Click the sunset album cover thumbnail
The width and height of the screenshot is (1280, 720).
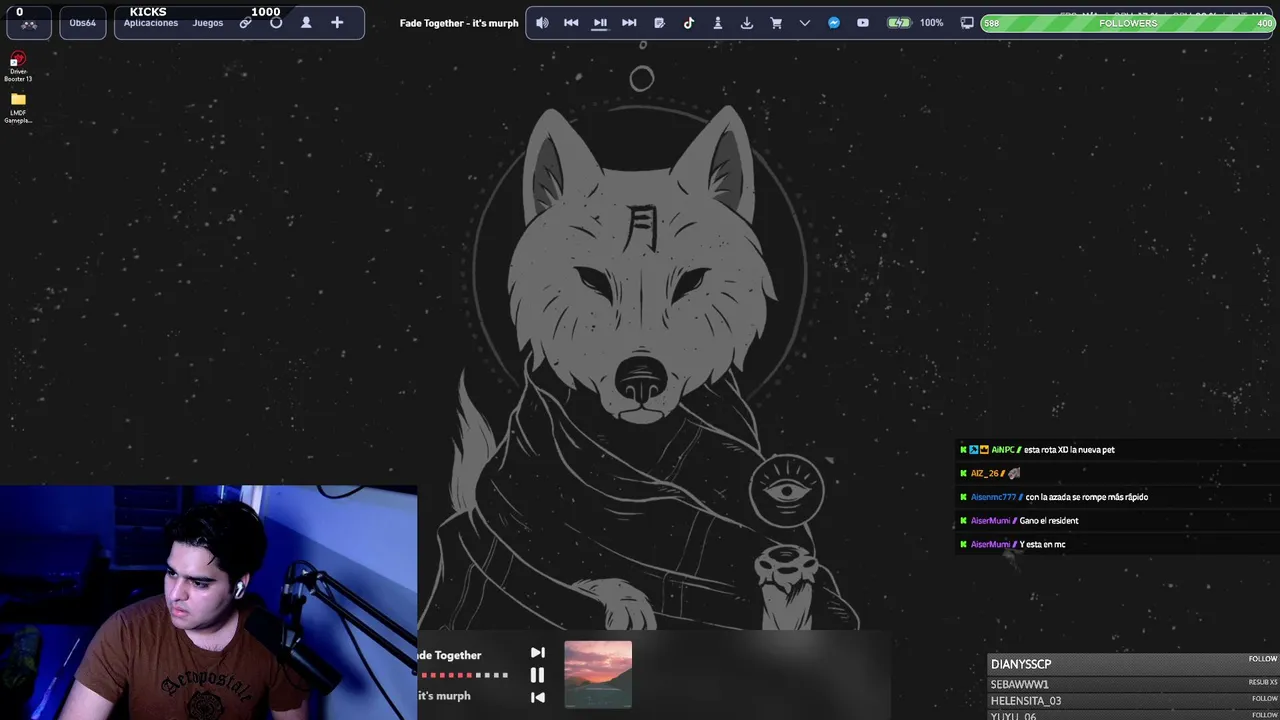pyautogui.click(x=598, y=674)
